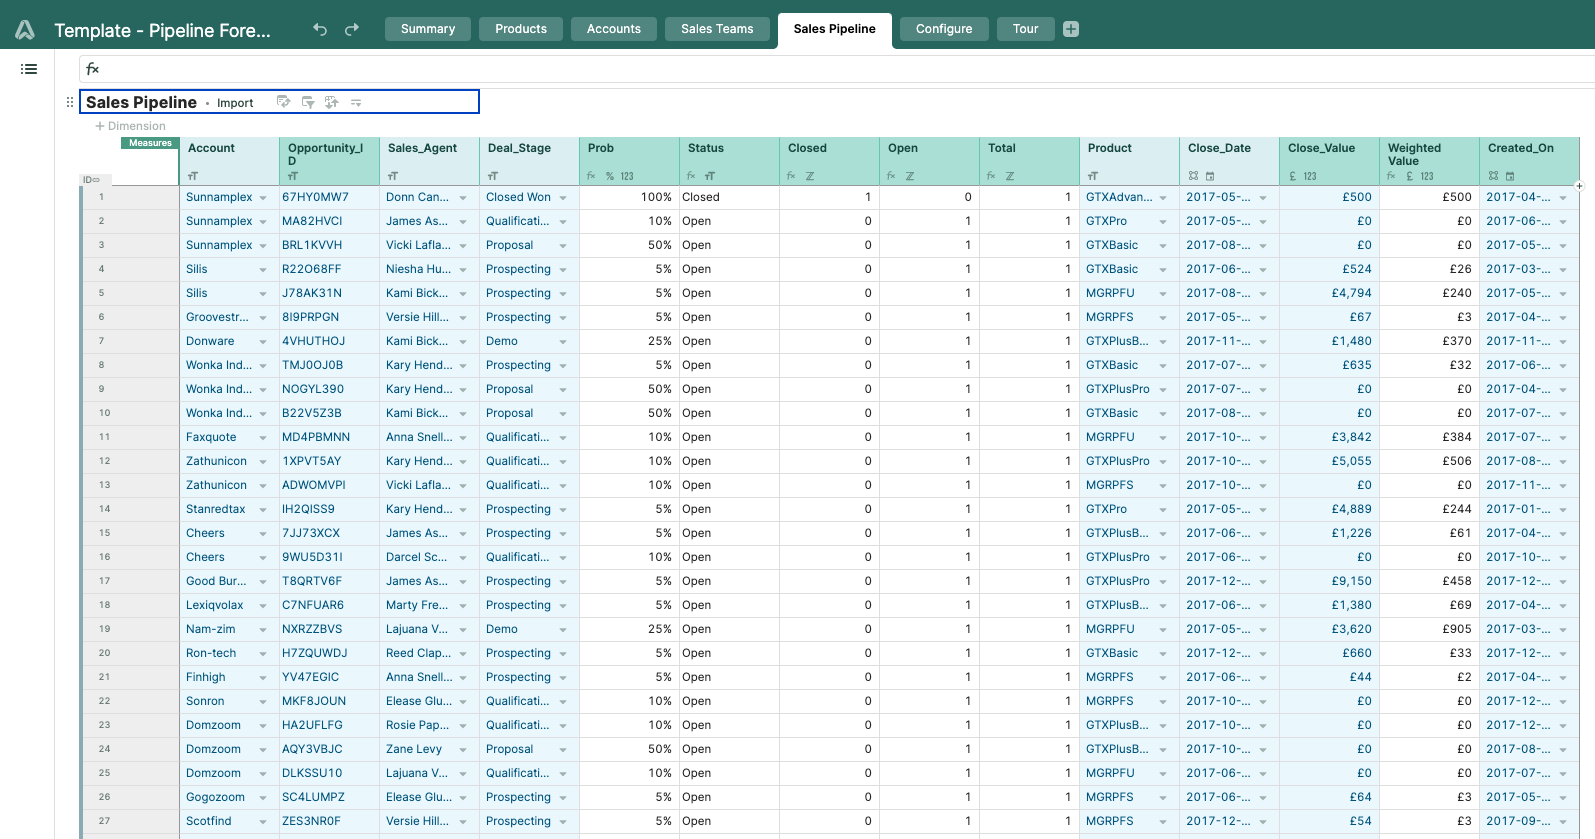Click the Template - Pipeline Fore... document title
Screen dimensions: 1595x839
click(162, 30)
